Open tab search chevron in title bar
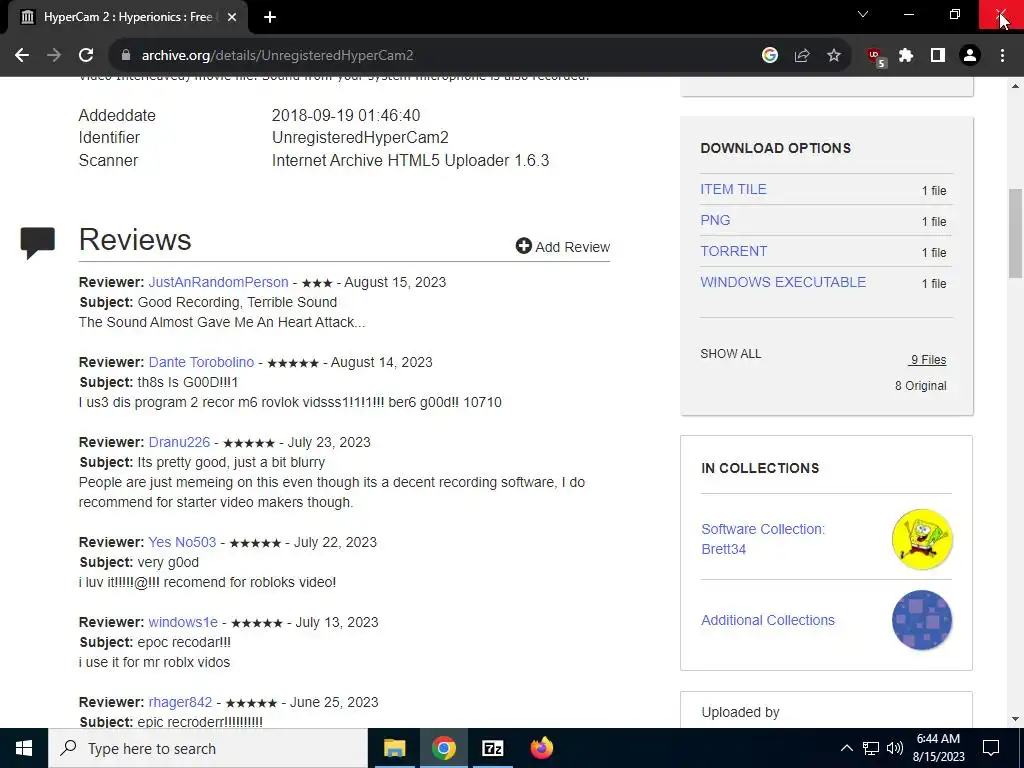Image resolution: width=1024 pixels, height=768 pixels. 863,14
